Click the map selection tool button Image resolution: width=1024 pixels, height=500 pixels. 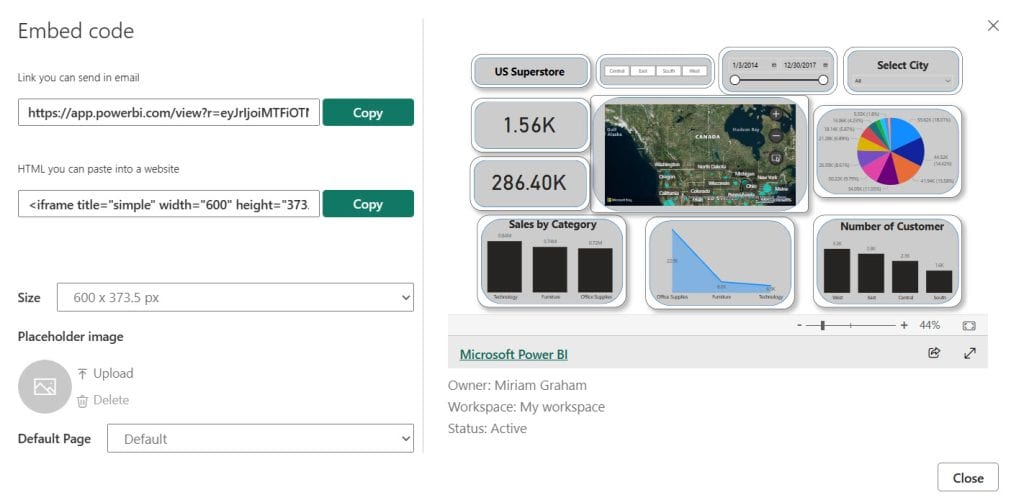click(776, 157)
